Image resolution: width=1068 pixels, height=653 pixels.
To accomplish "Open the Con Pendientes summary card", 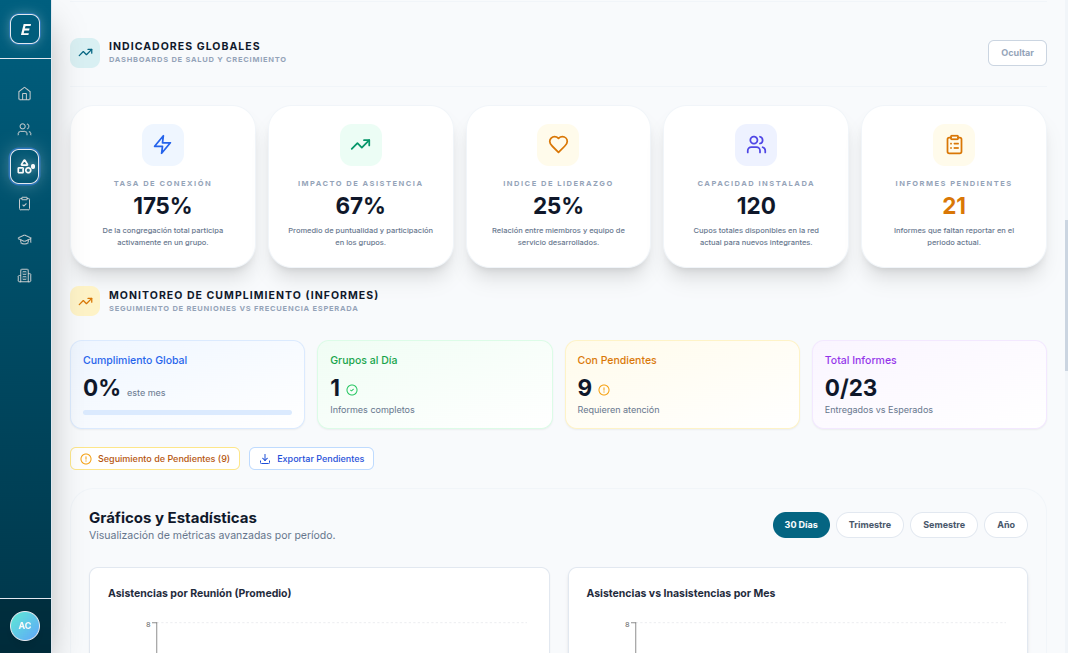I will pos(682,385).
